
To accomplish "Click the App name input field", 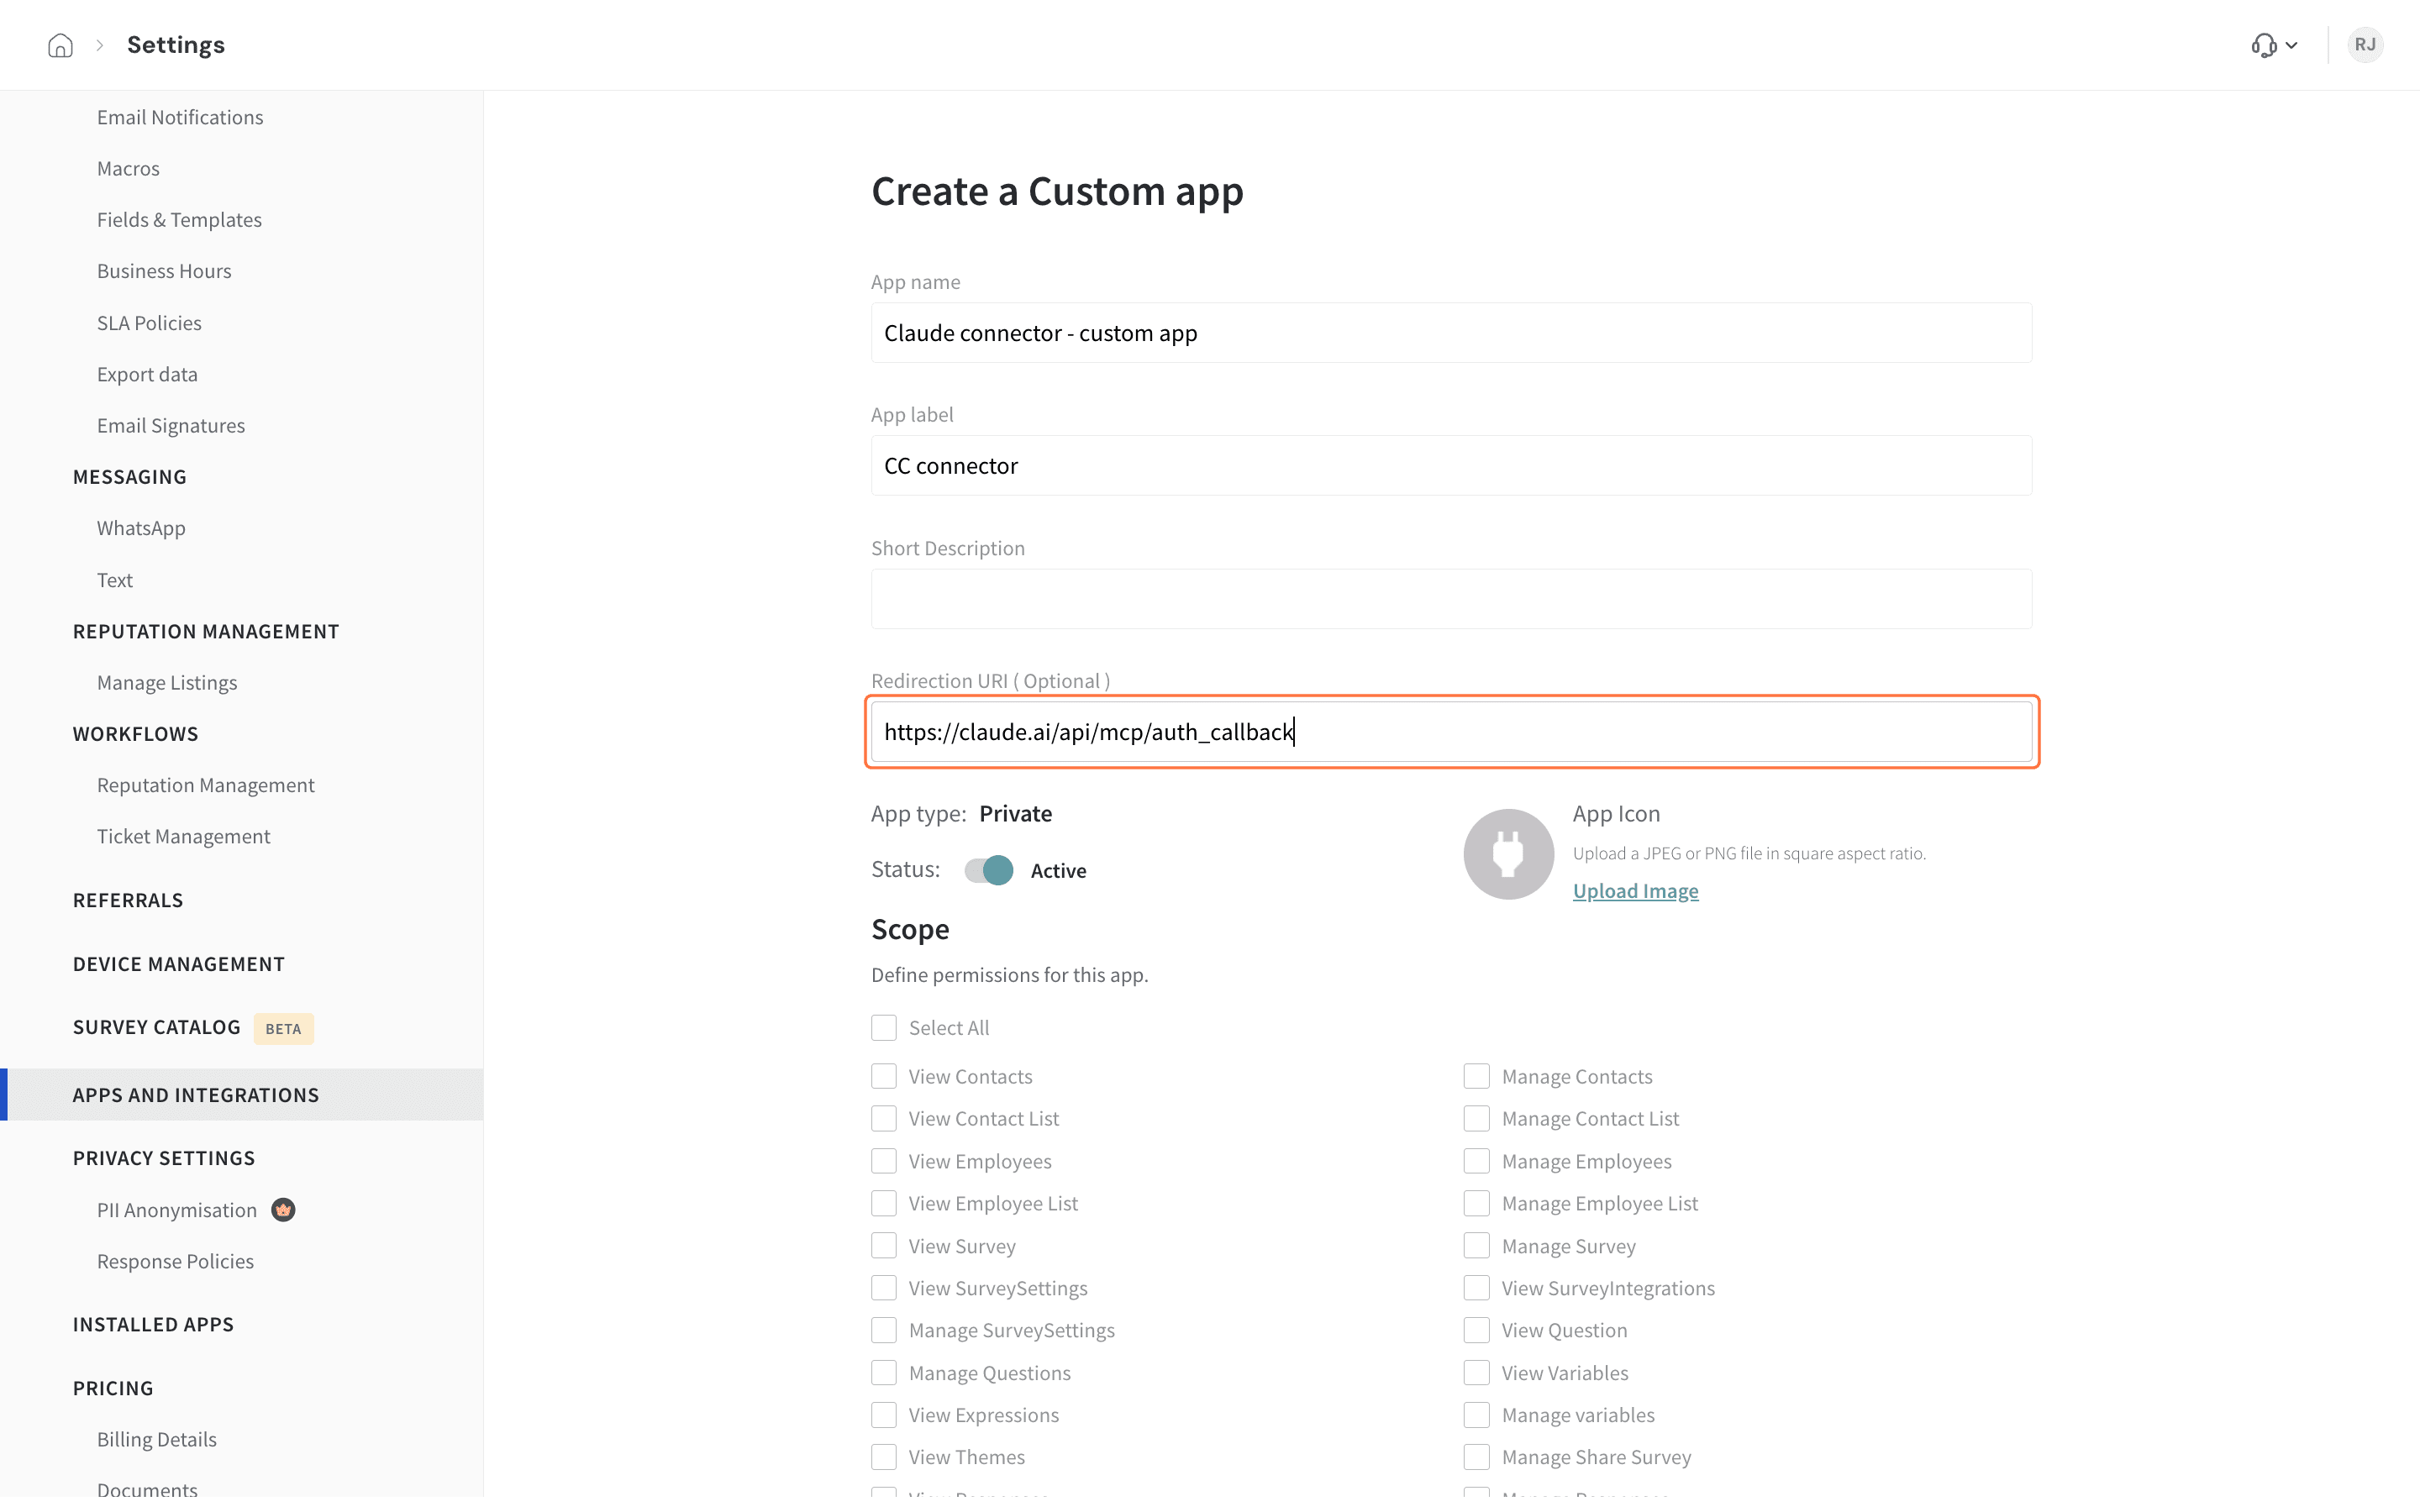I will [x=1451, y=333].
